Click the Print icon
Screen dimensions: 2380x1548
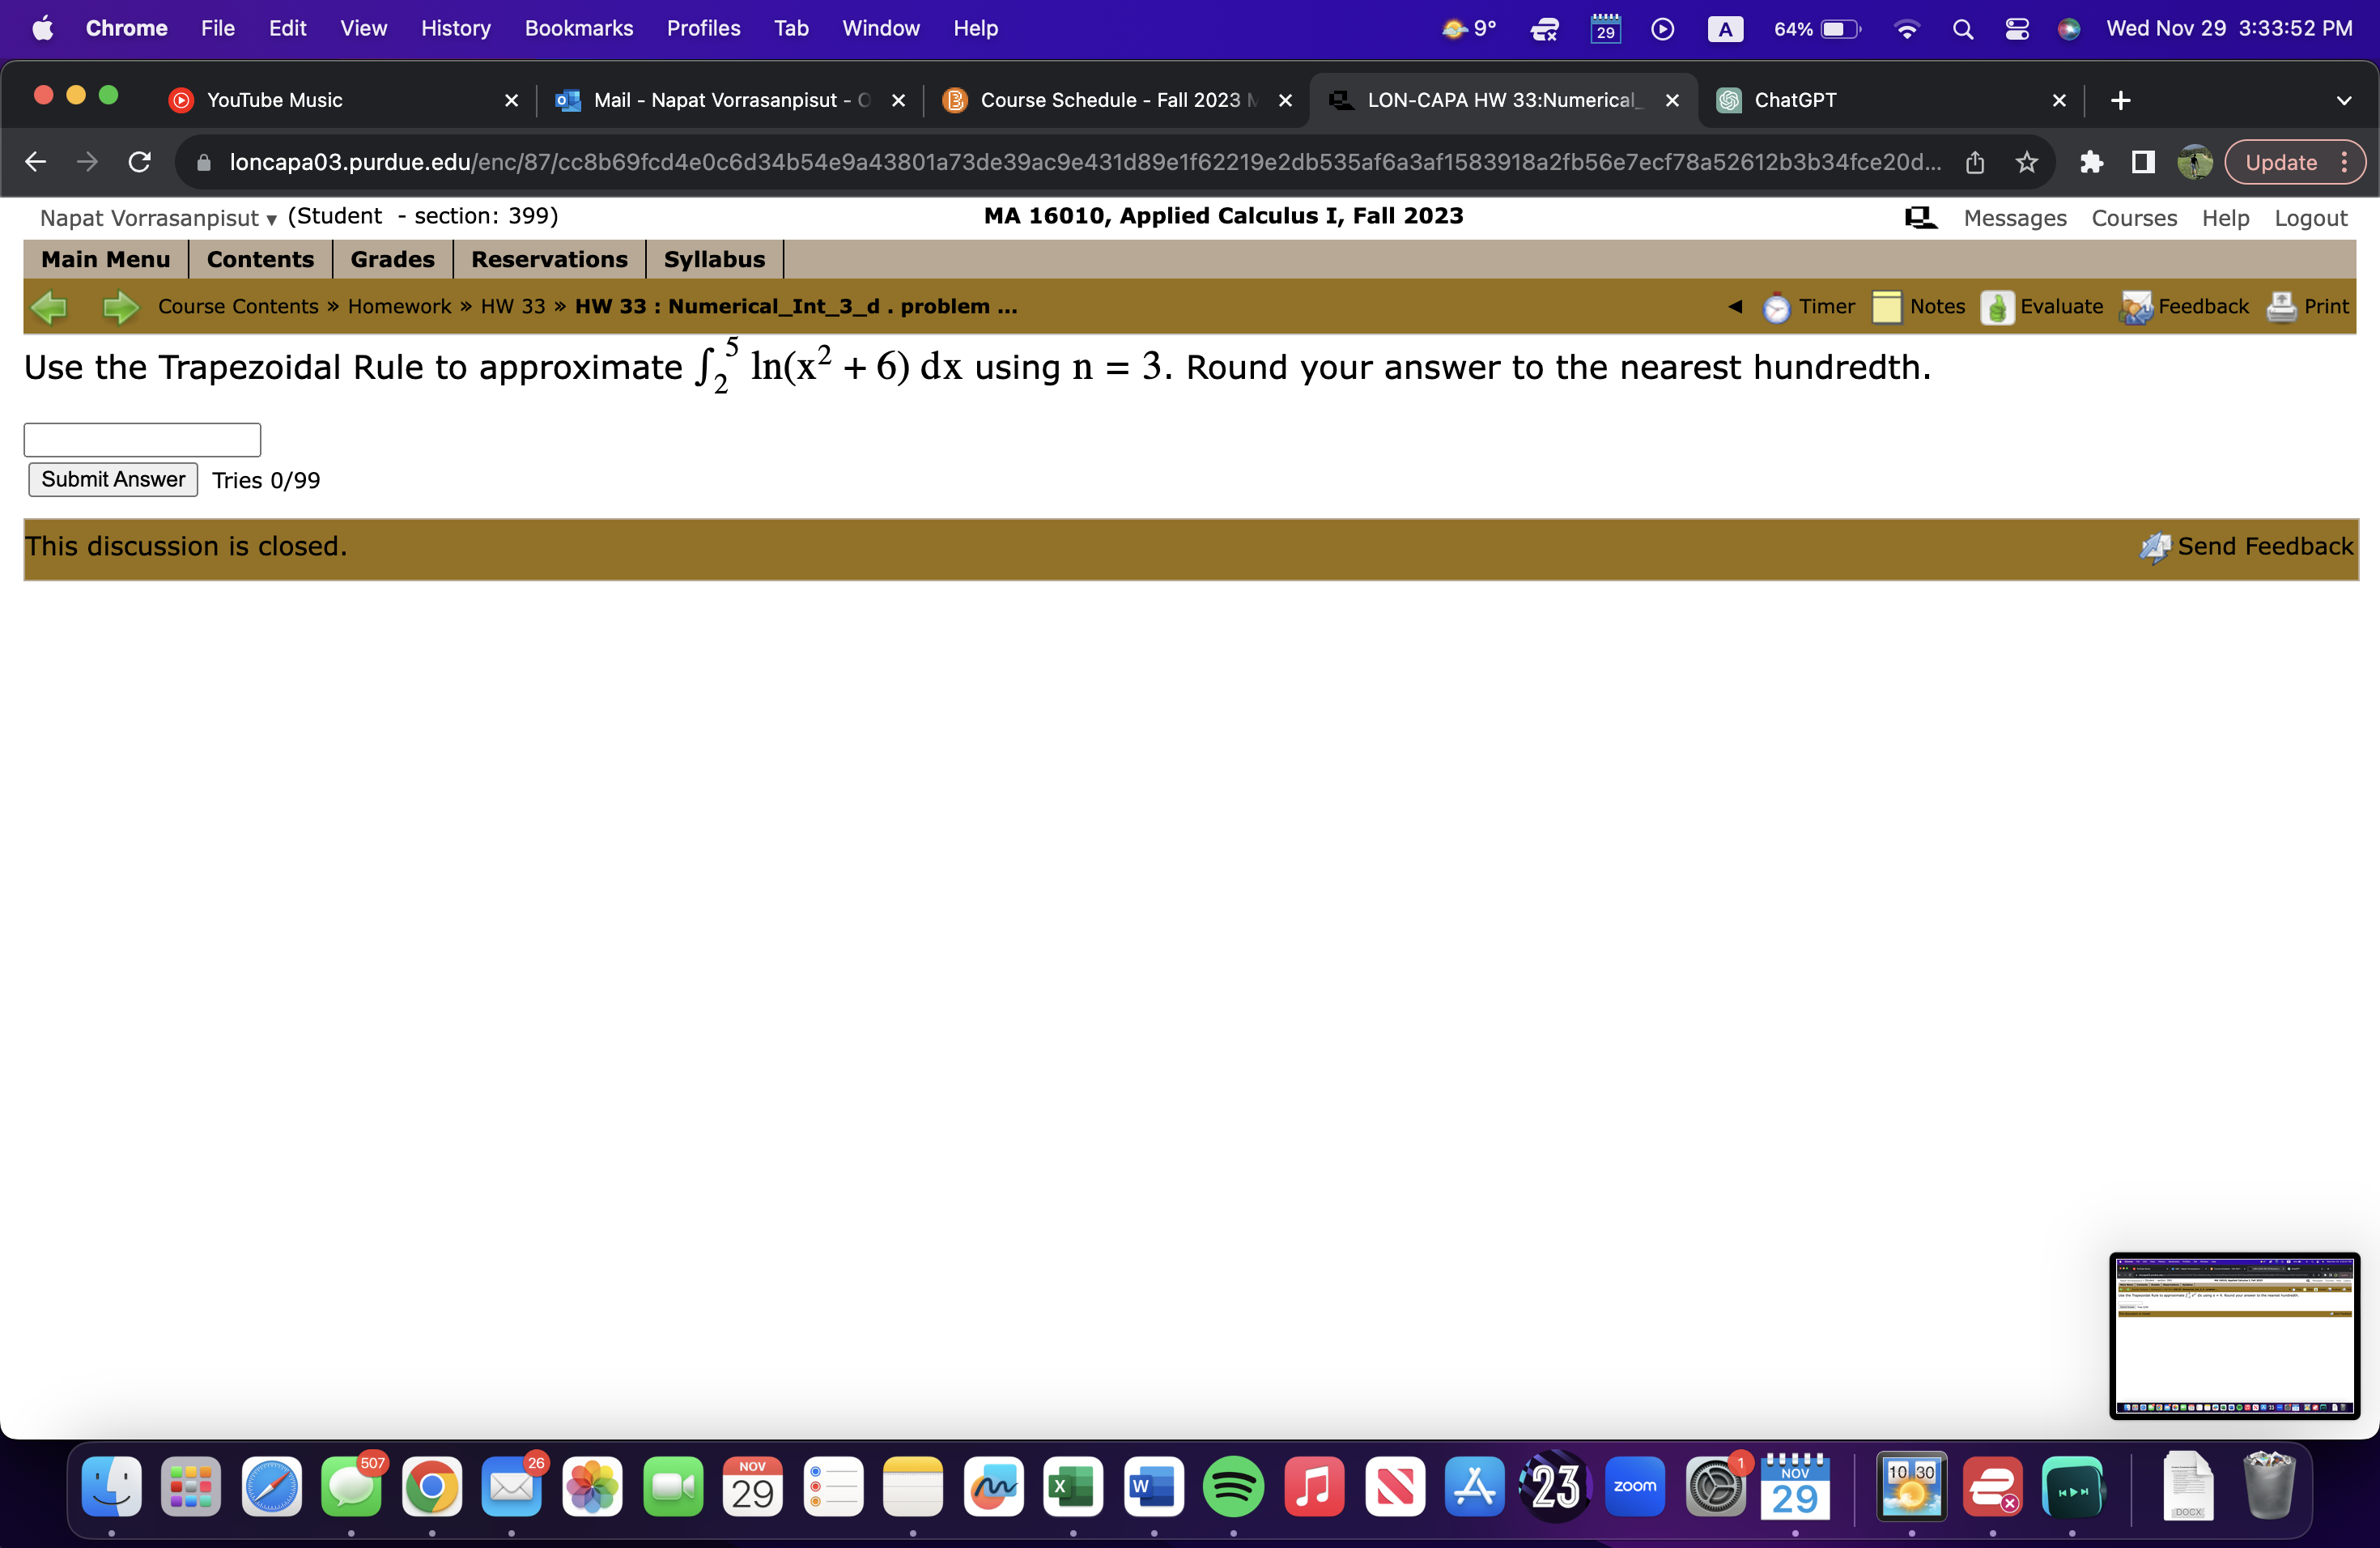click(2281, 307)
